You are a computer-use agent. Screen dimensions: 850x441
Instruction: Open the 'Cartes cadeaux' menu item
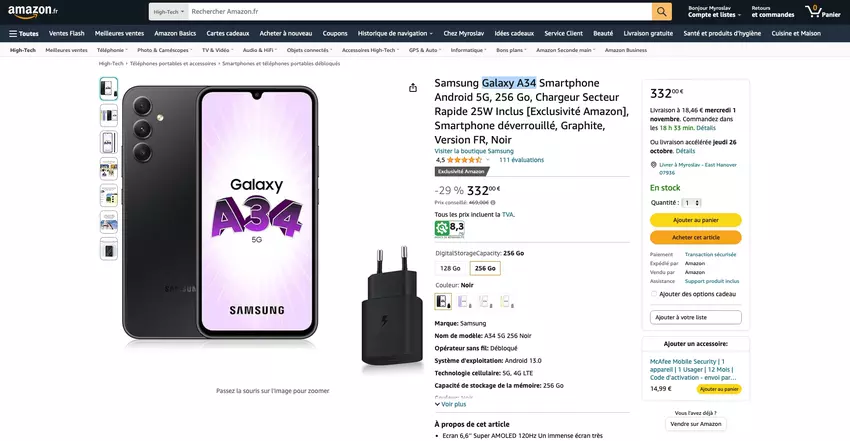[x=228, y=33]
